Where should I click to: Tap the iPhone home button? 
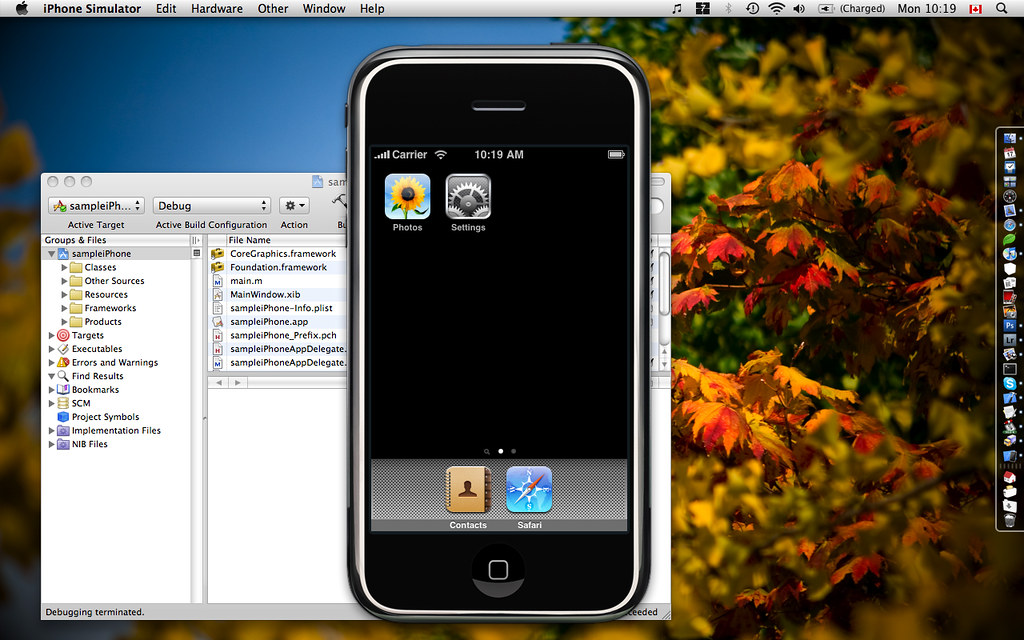click(x=498, y=570)
